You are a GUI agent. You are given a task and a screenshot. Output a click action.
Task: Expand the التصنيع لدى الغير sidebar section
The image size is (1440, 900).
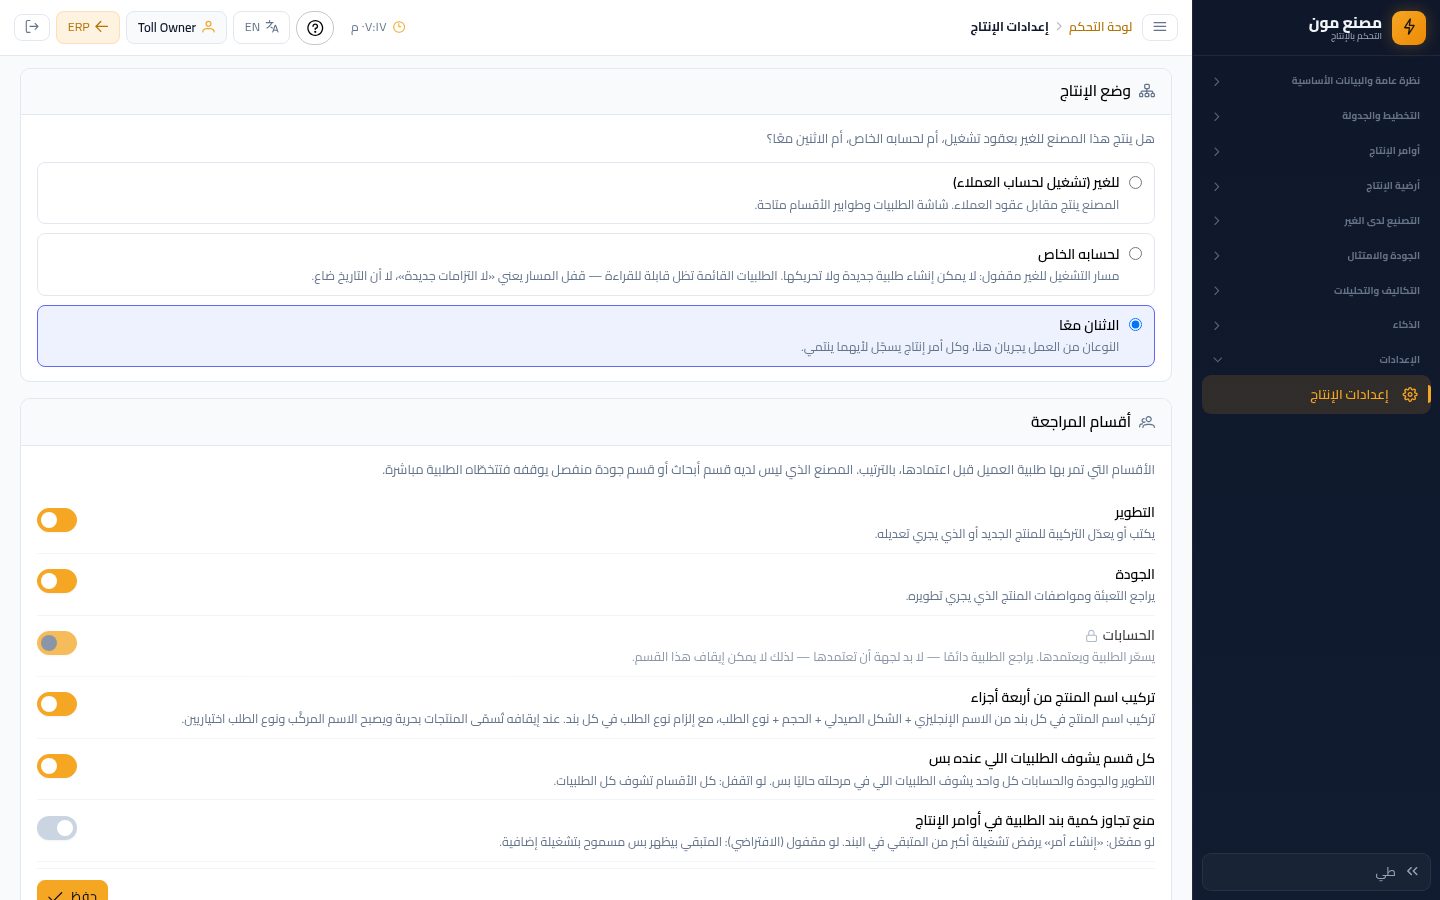1316,221
